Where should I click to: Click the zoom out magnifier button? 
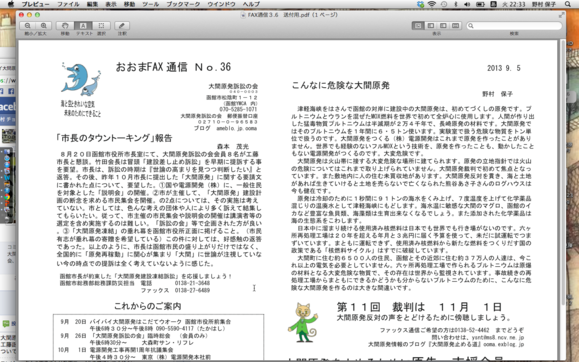(28, 25)
